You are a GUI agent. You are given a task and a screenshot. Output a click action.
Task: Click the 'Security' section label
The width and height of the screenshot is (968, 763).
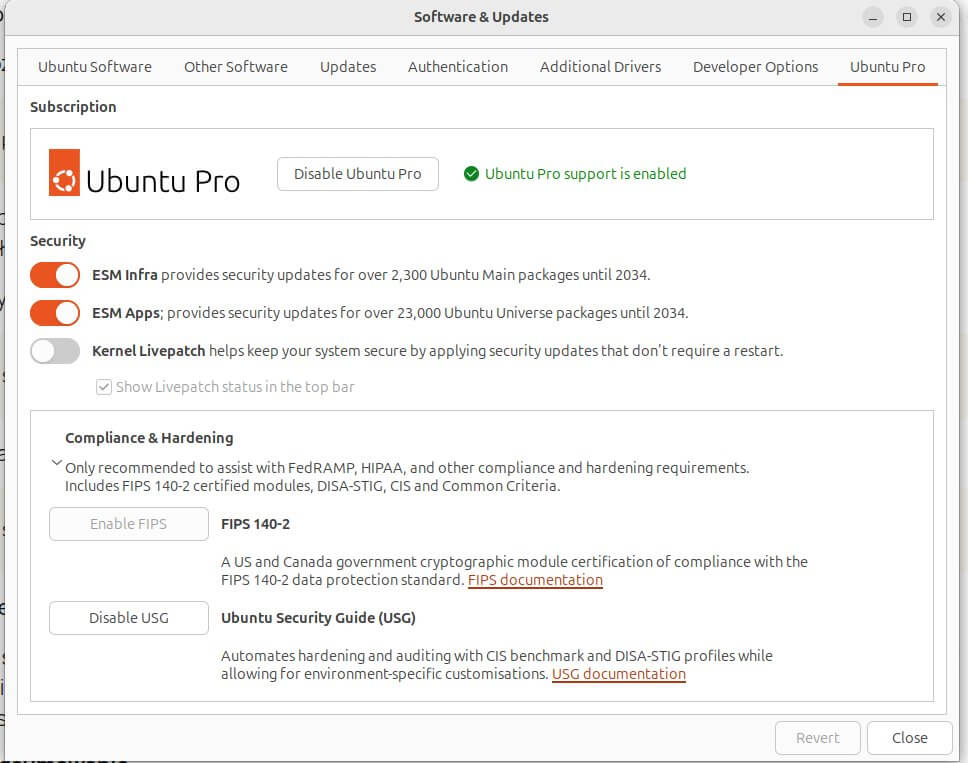57,241
